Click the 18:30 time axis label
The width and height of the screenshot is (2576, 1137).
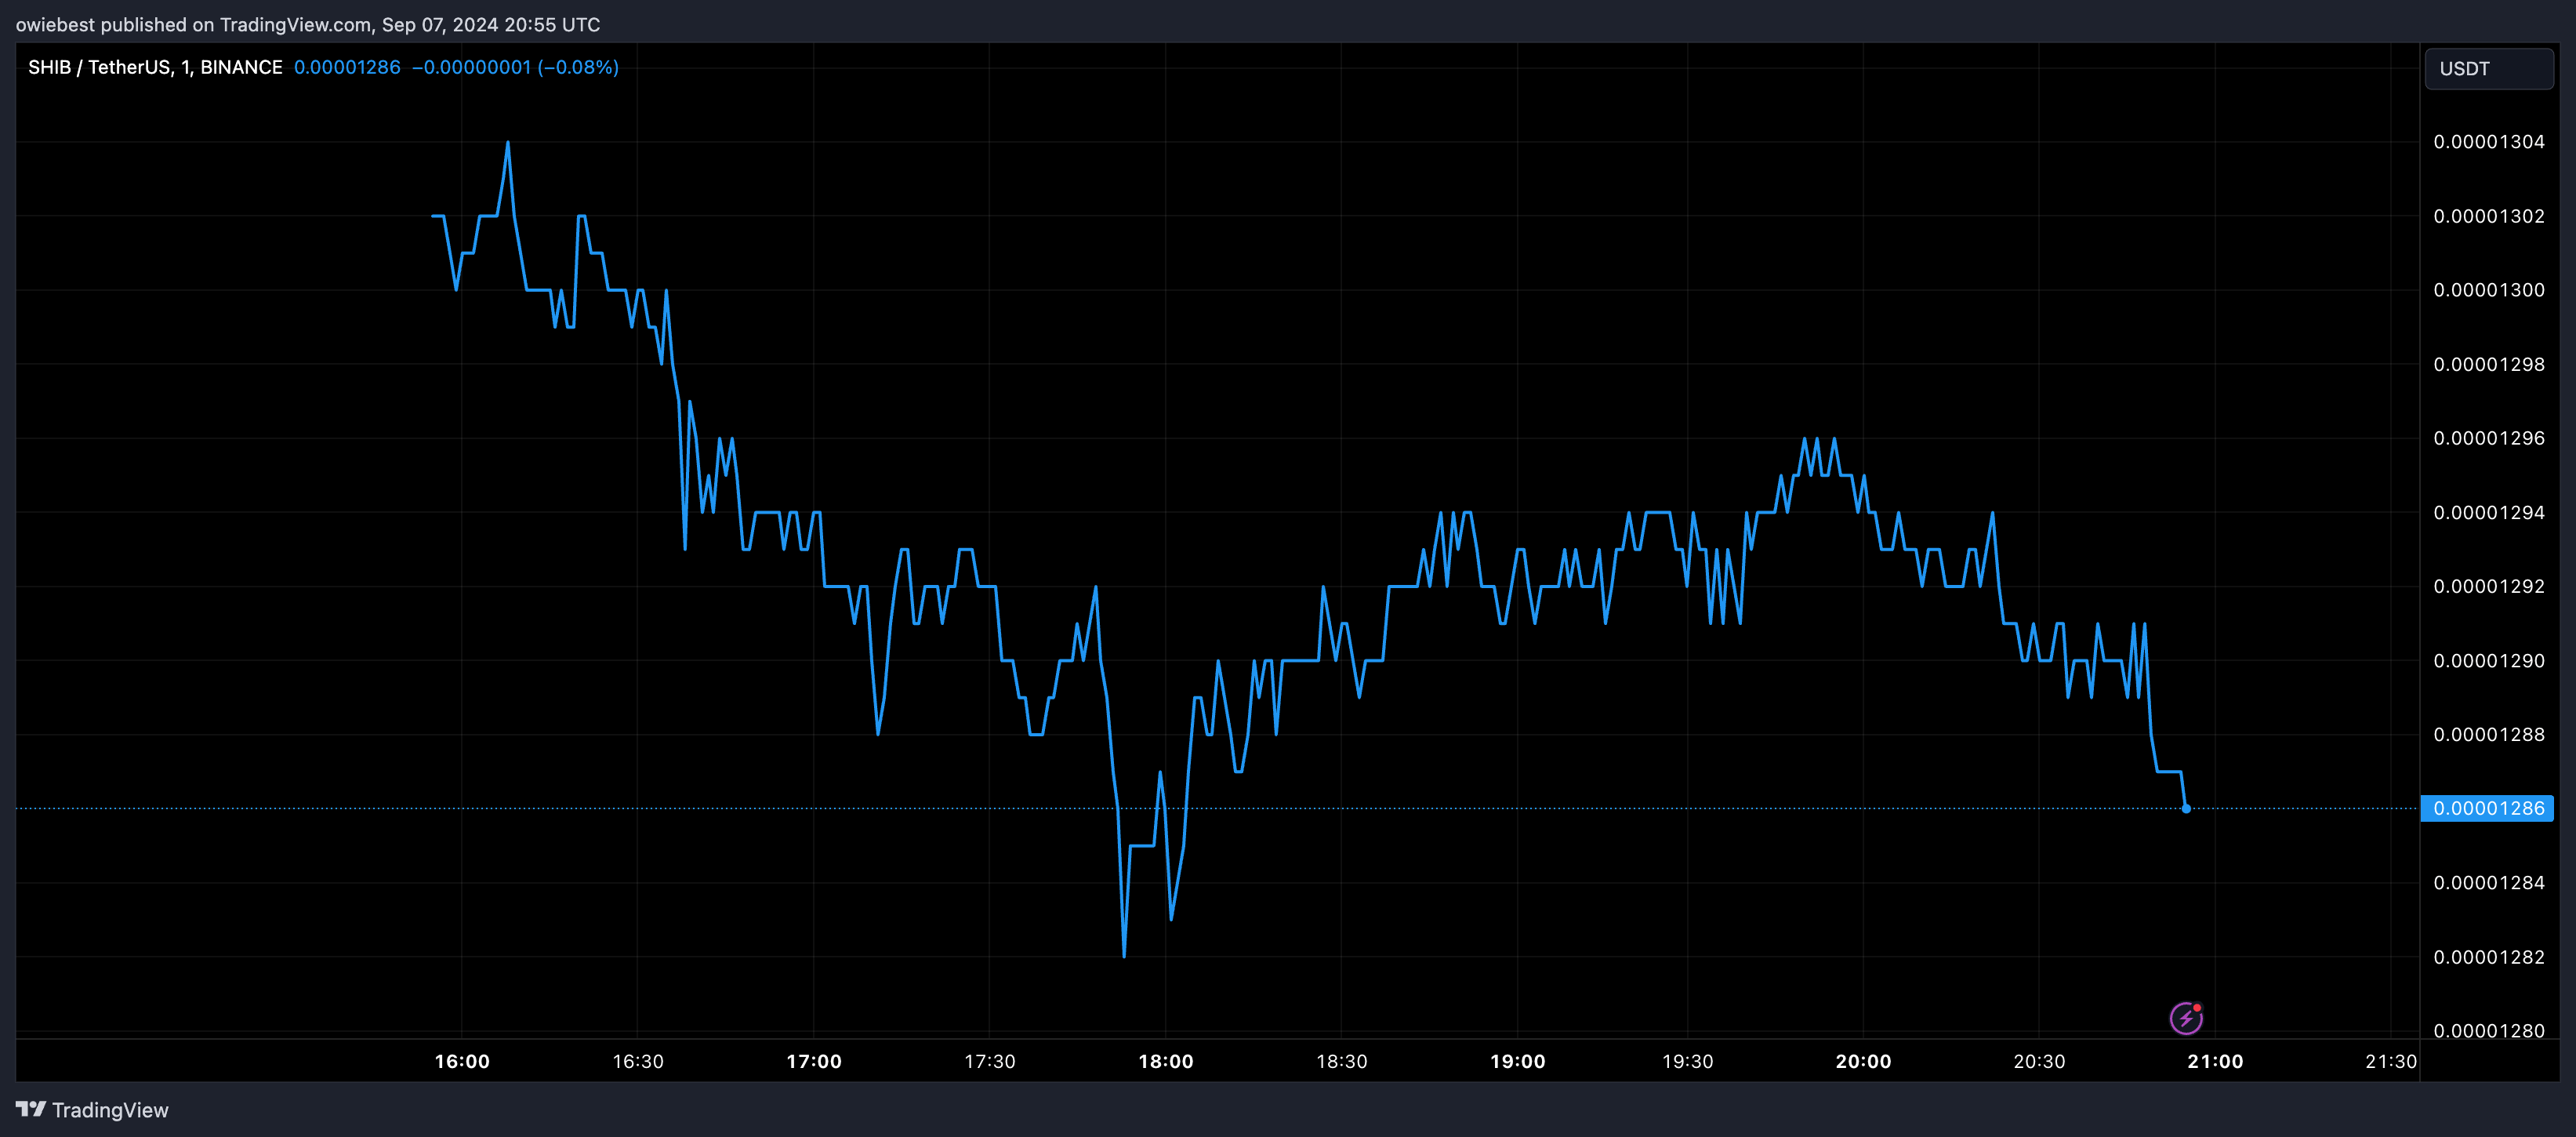point(1342,1061)
